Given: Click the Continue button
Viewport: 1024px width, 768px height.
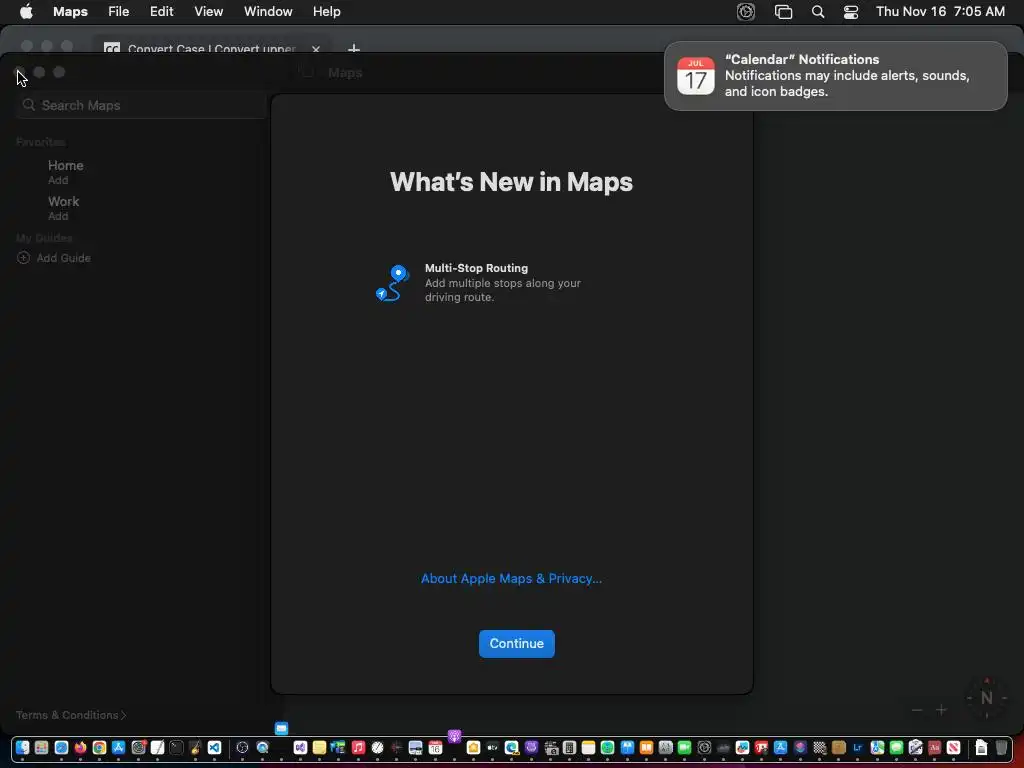Looking at the screenshot, I should (x=516, y=643).
